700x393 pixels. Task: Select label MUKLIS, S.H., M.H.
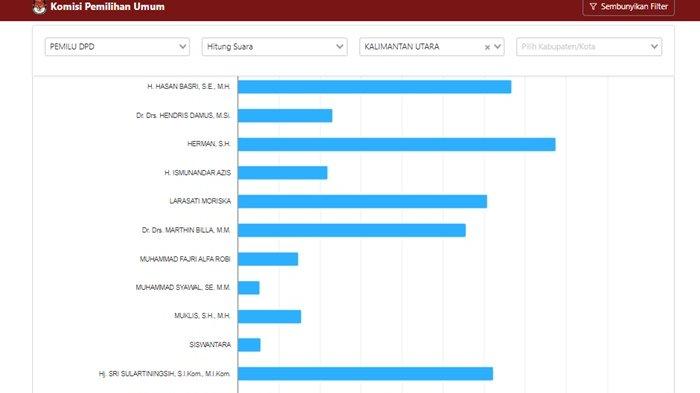pos(202,316)
